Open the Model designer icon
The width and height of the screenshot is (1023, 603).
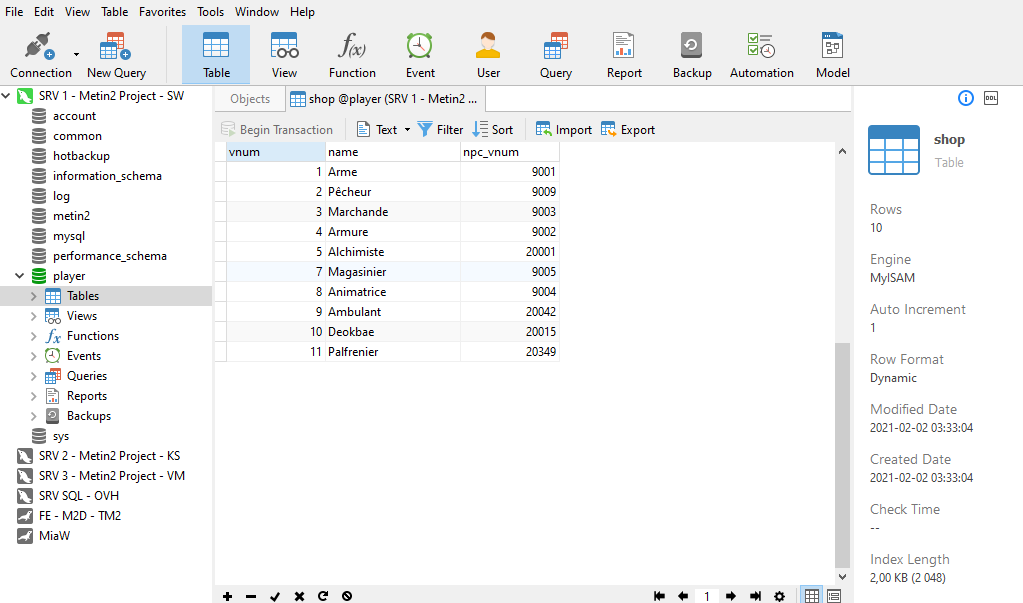[x=832, y=55]
